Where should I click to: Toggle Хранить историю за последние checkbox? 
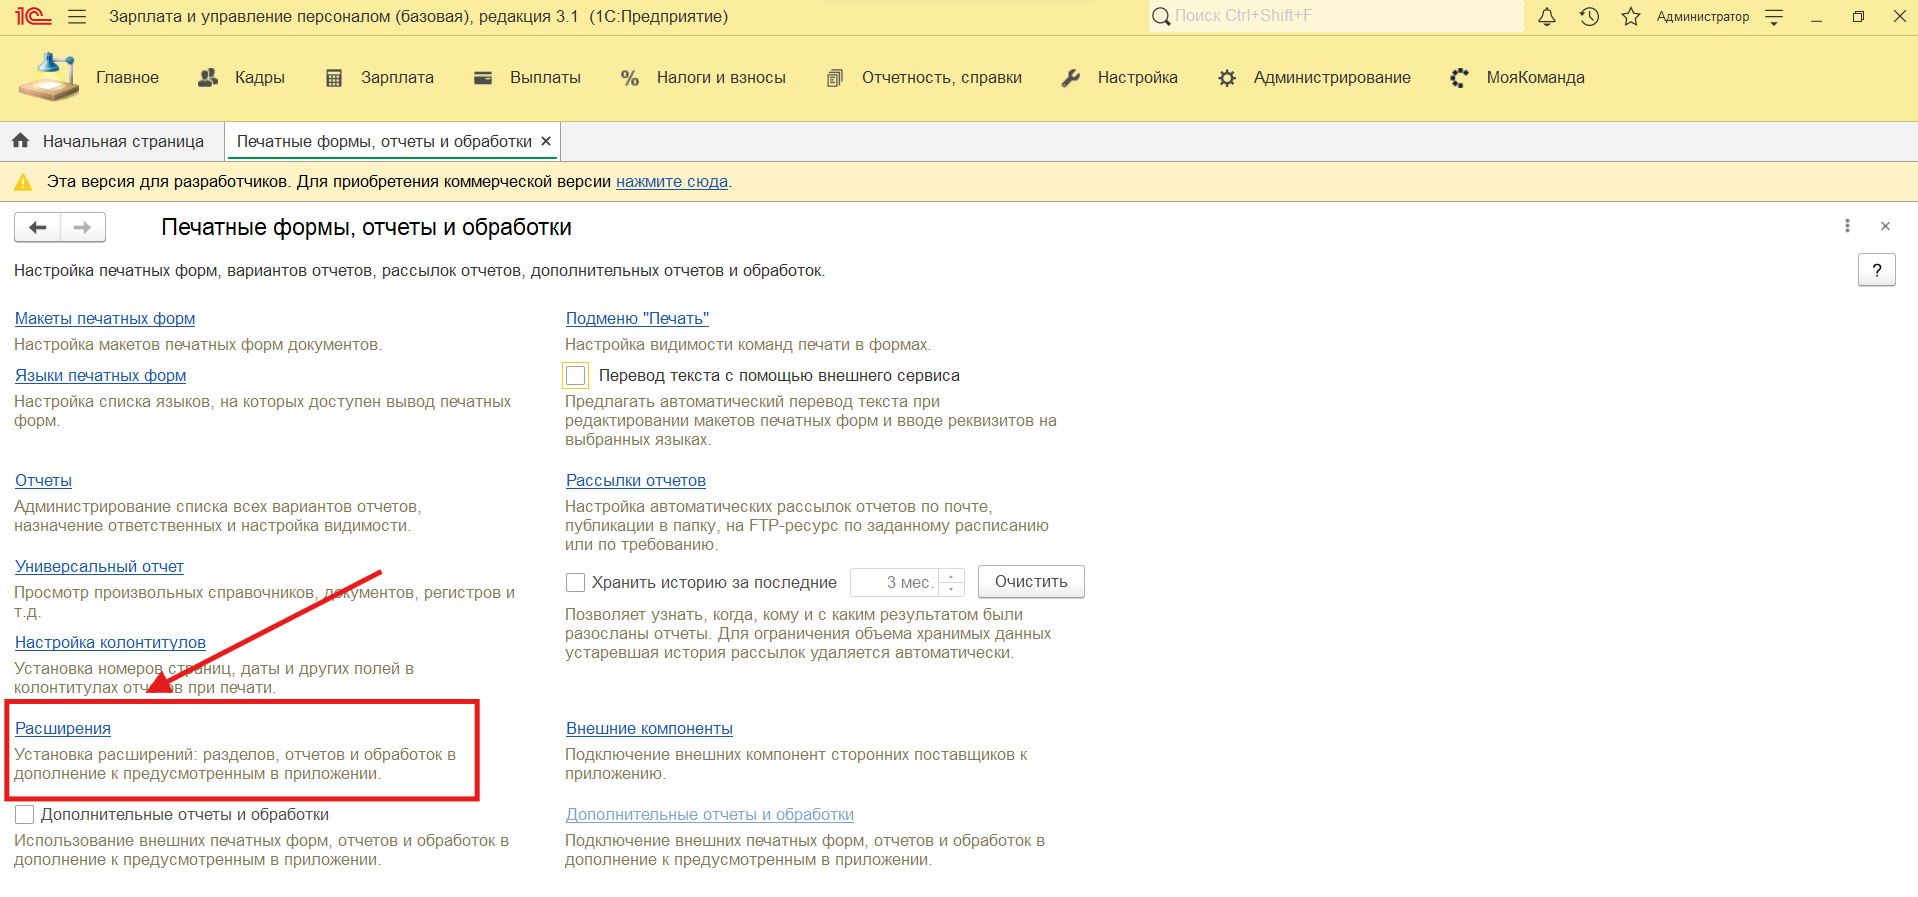tap(576, 582)
